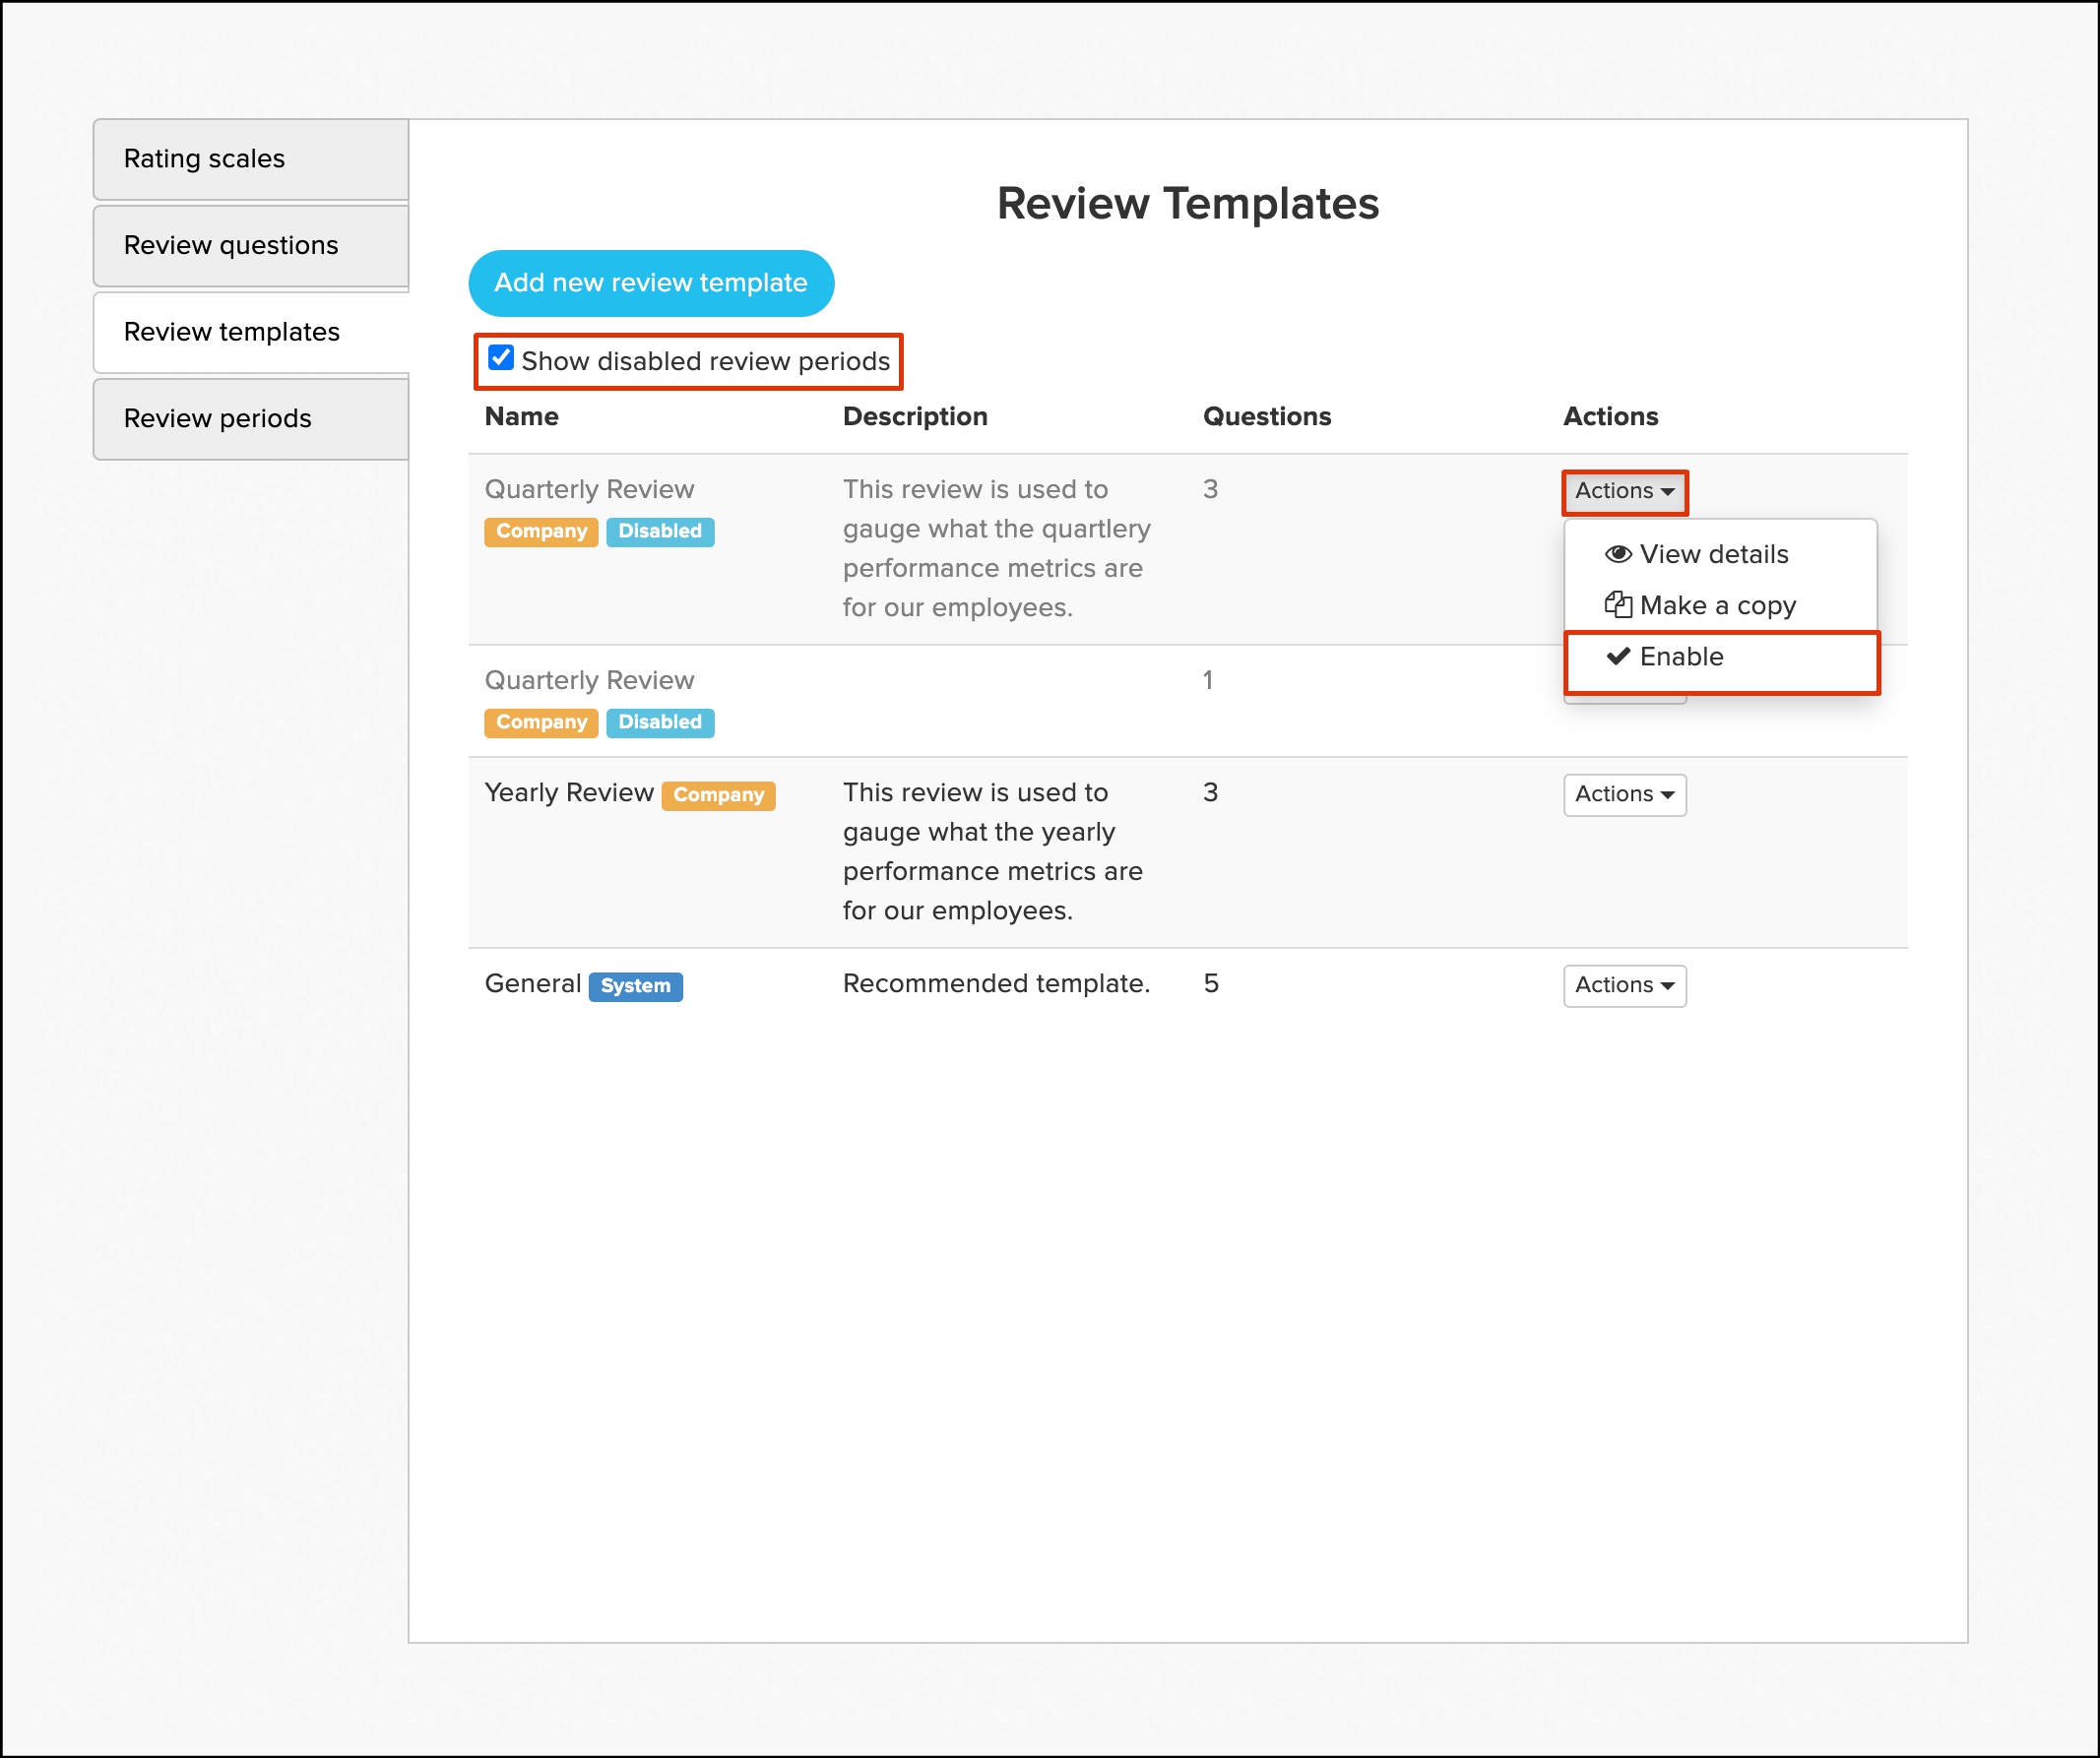
Task: Choose Enable from the Actions menu
Action: [1680, 657]
